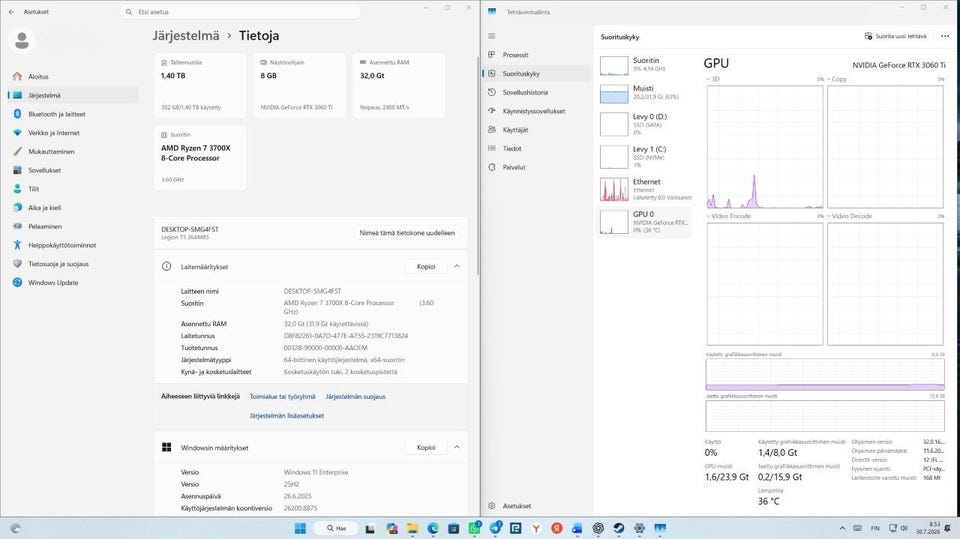960x539 pixels.
Task: Select GPU 0 performance item
Action: pos(644,222)
